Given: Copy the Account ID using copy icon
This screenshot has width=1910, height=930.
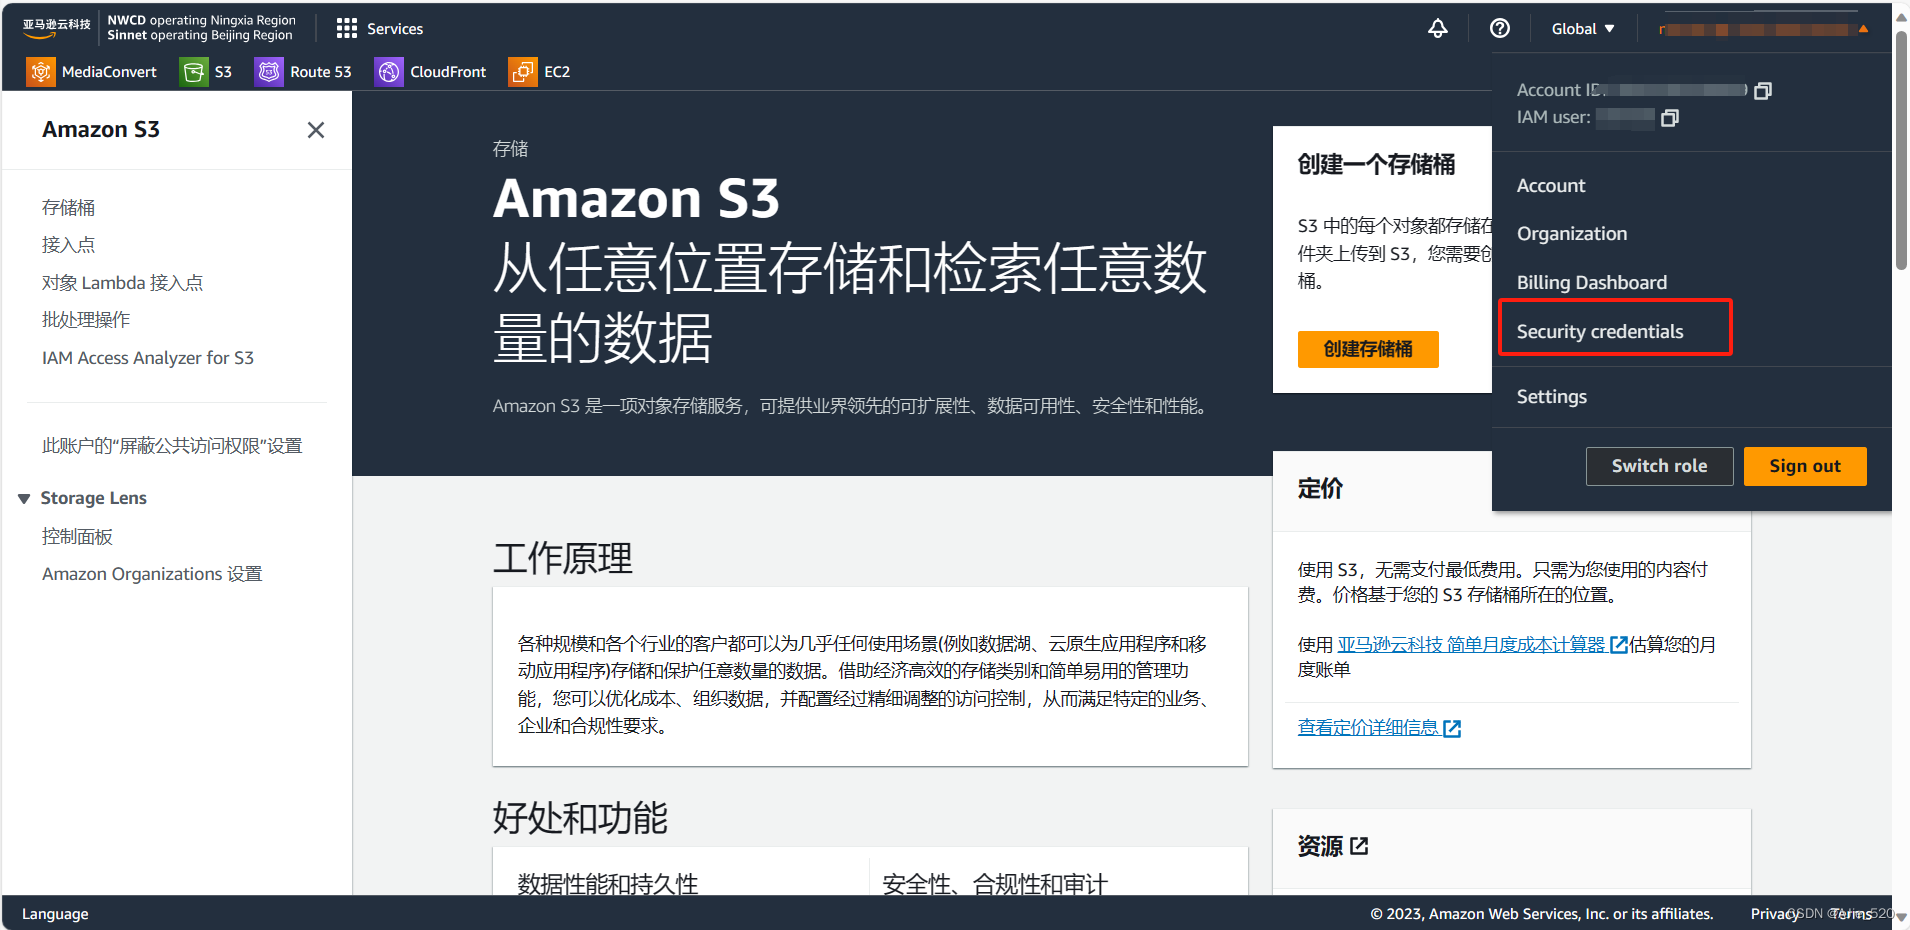Looking at the screenshot, I should tap(1763, 90).
